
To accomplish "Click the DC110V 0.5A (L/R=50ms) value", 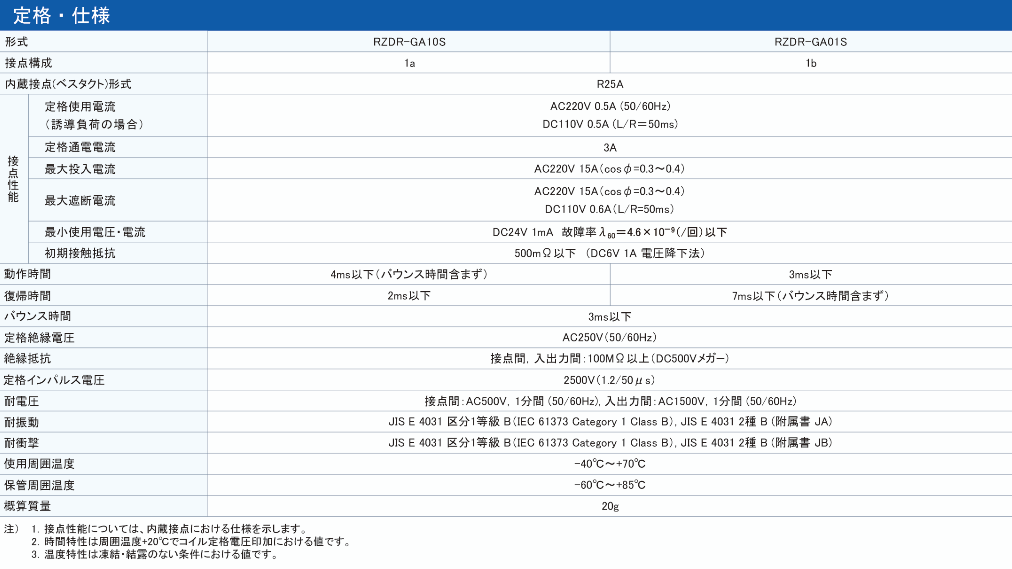I will 610,124.
